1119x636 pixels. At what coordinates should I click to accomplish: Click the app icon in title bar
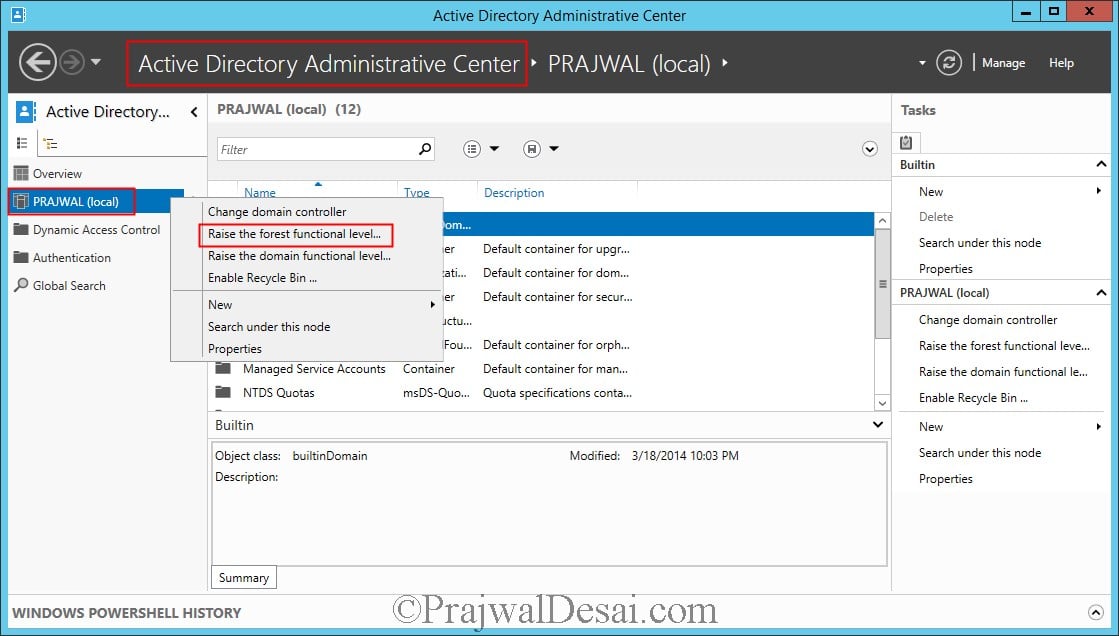tap(19, 14)
